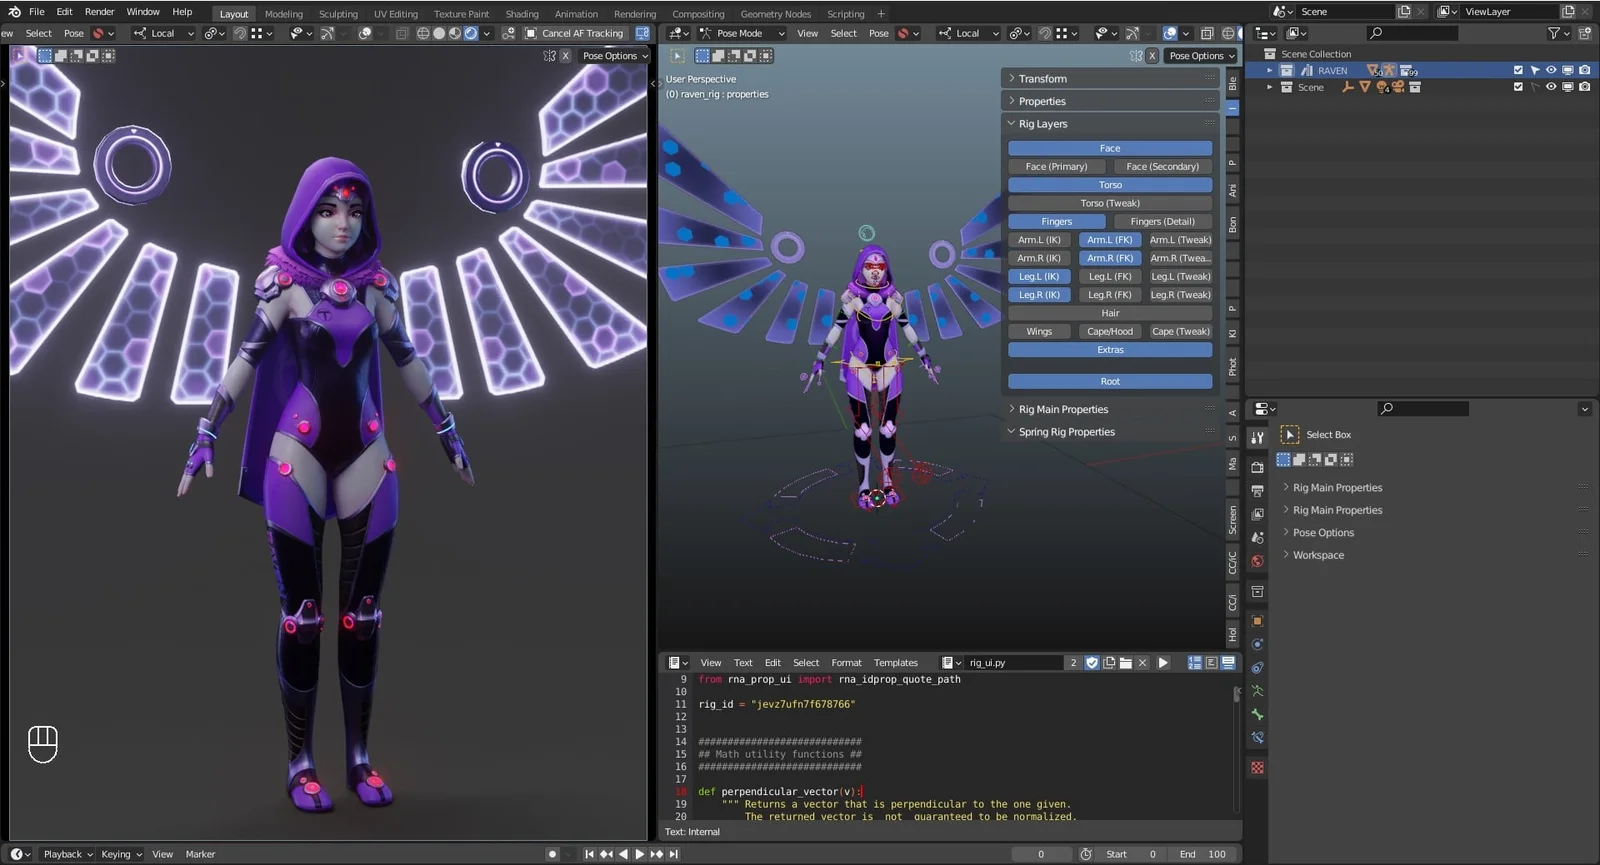Hide the Scene collection in viewport

[x=1551, y=87]
